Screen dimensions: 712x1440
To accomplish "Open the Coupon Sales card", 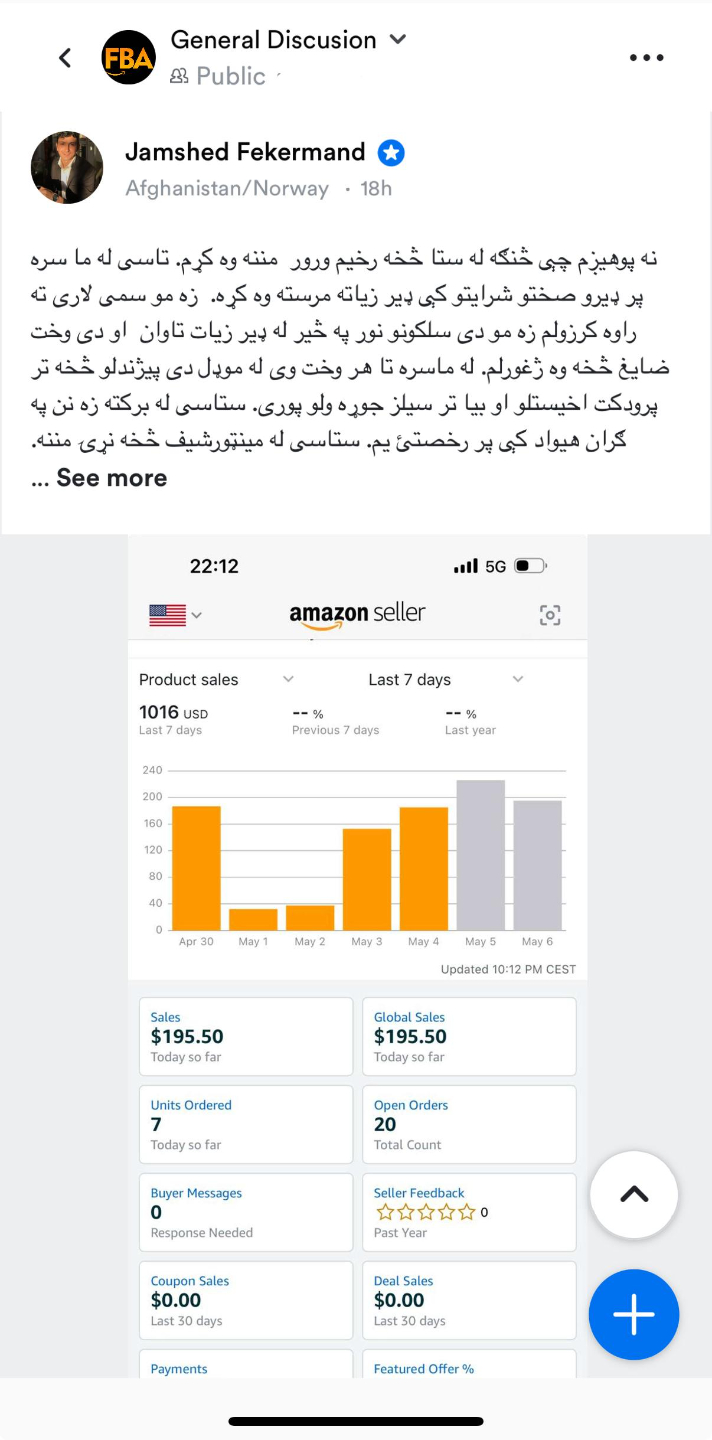I will pos(246,1300).
